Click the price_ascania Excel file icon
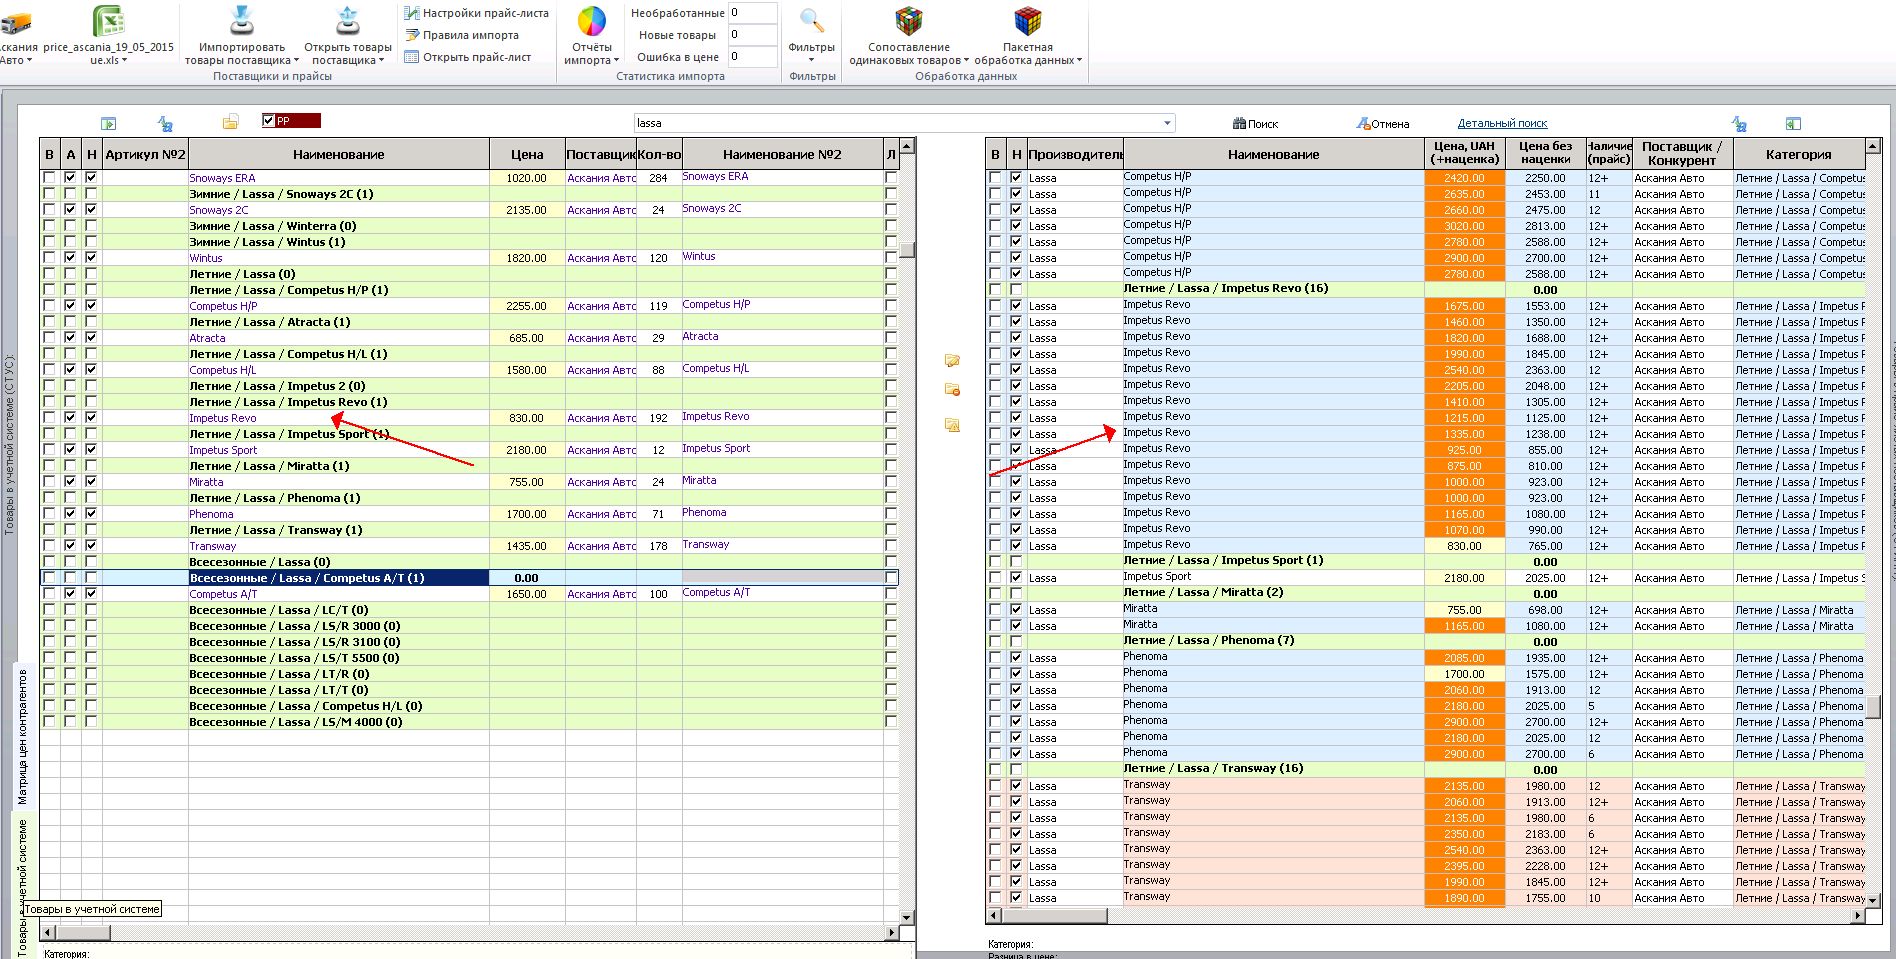Image resolution: width=1896 pixels, height=959 pixels. coord(108,21)
